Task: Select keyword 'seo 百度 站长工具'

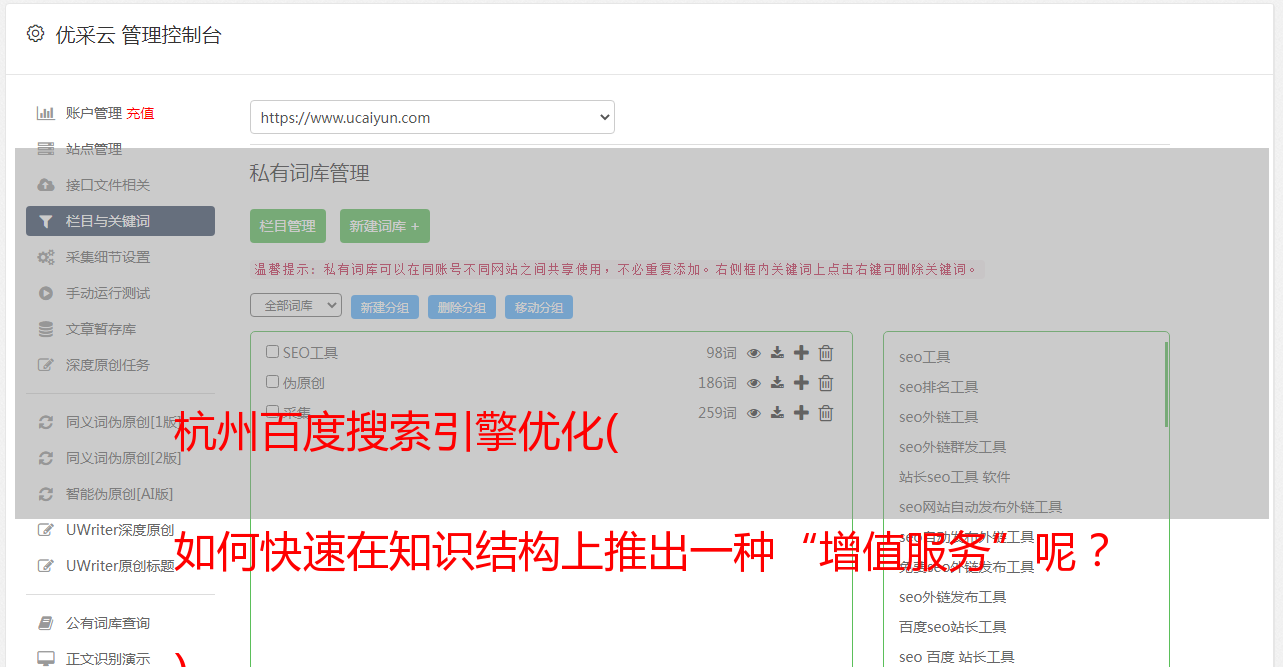Action: 957,657
